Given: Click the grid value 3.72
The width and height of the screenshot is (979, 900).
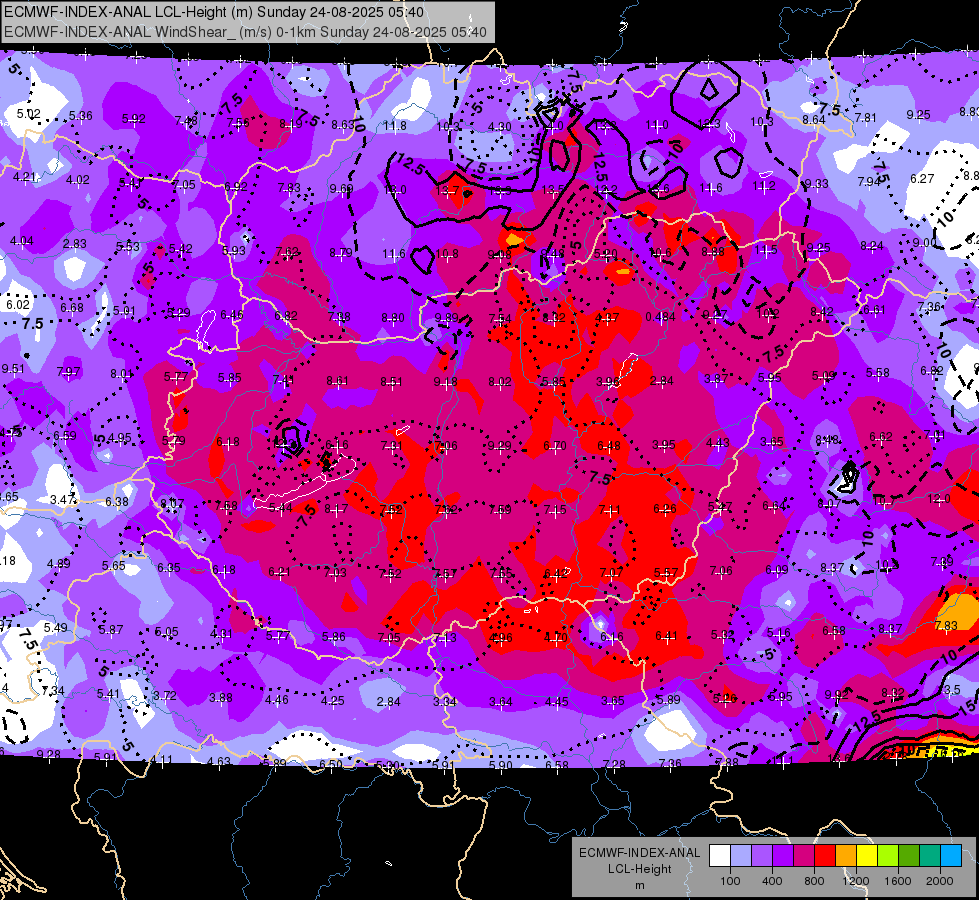Looking at the screenshot, I should pos(164,696).
